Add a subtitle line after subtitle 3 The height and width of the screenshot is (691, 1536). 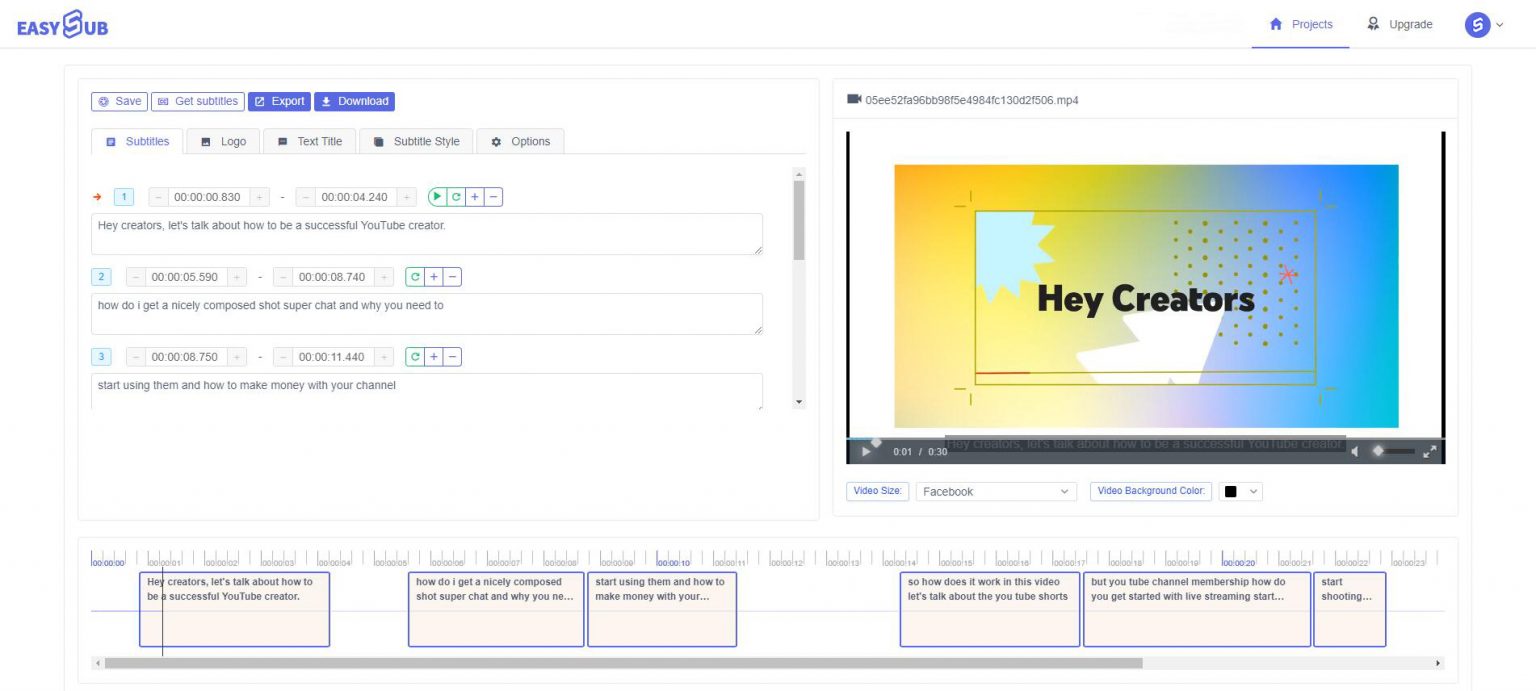tap(434, 357)
